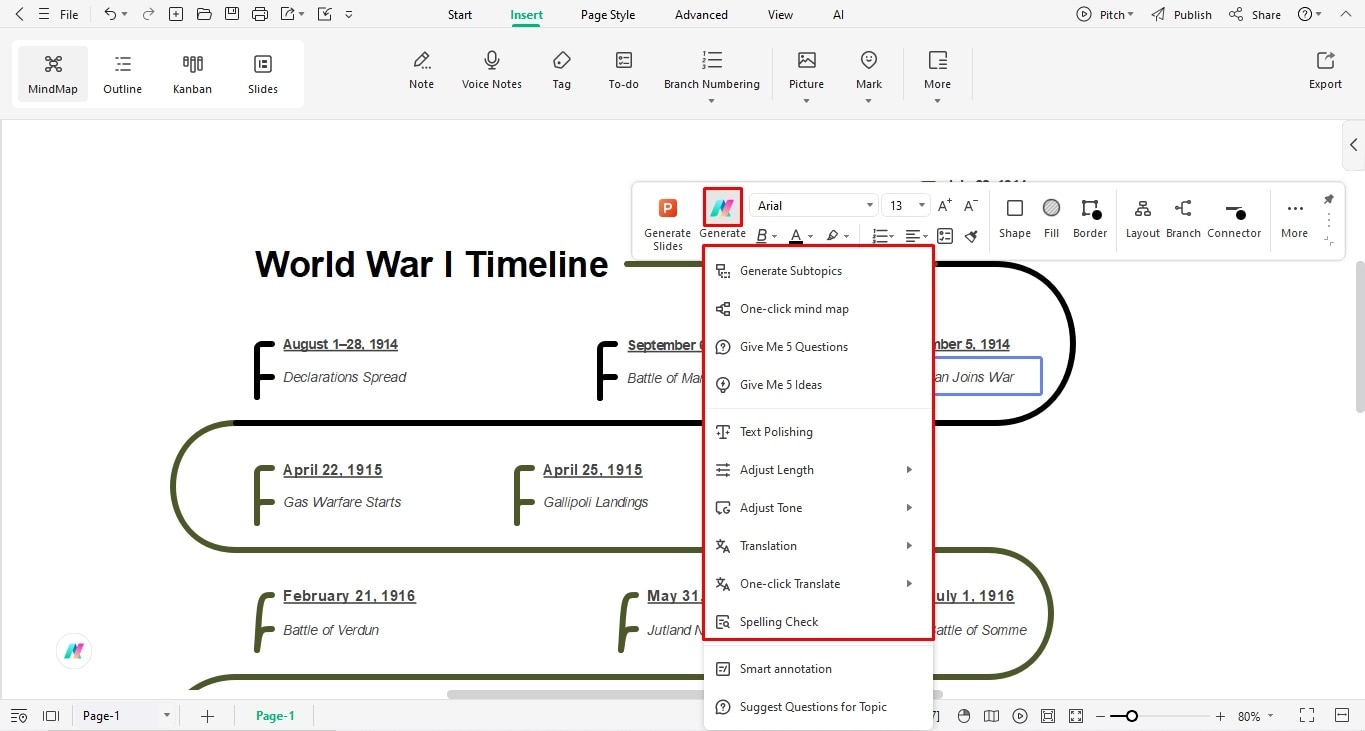Viewport: 1365px width, 731px height.
Task: Select Give Me 5 Ideas
Action: coord(818,385)
